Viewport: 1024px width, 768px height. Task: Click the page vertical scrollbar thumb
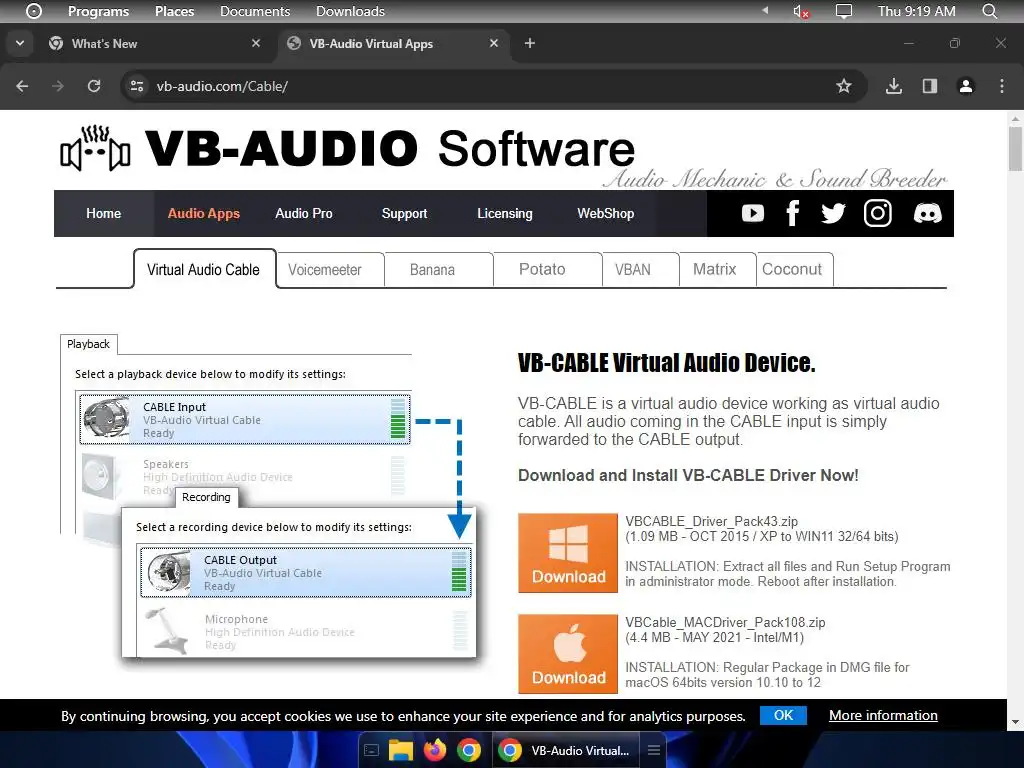1015,148
